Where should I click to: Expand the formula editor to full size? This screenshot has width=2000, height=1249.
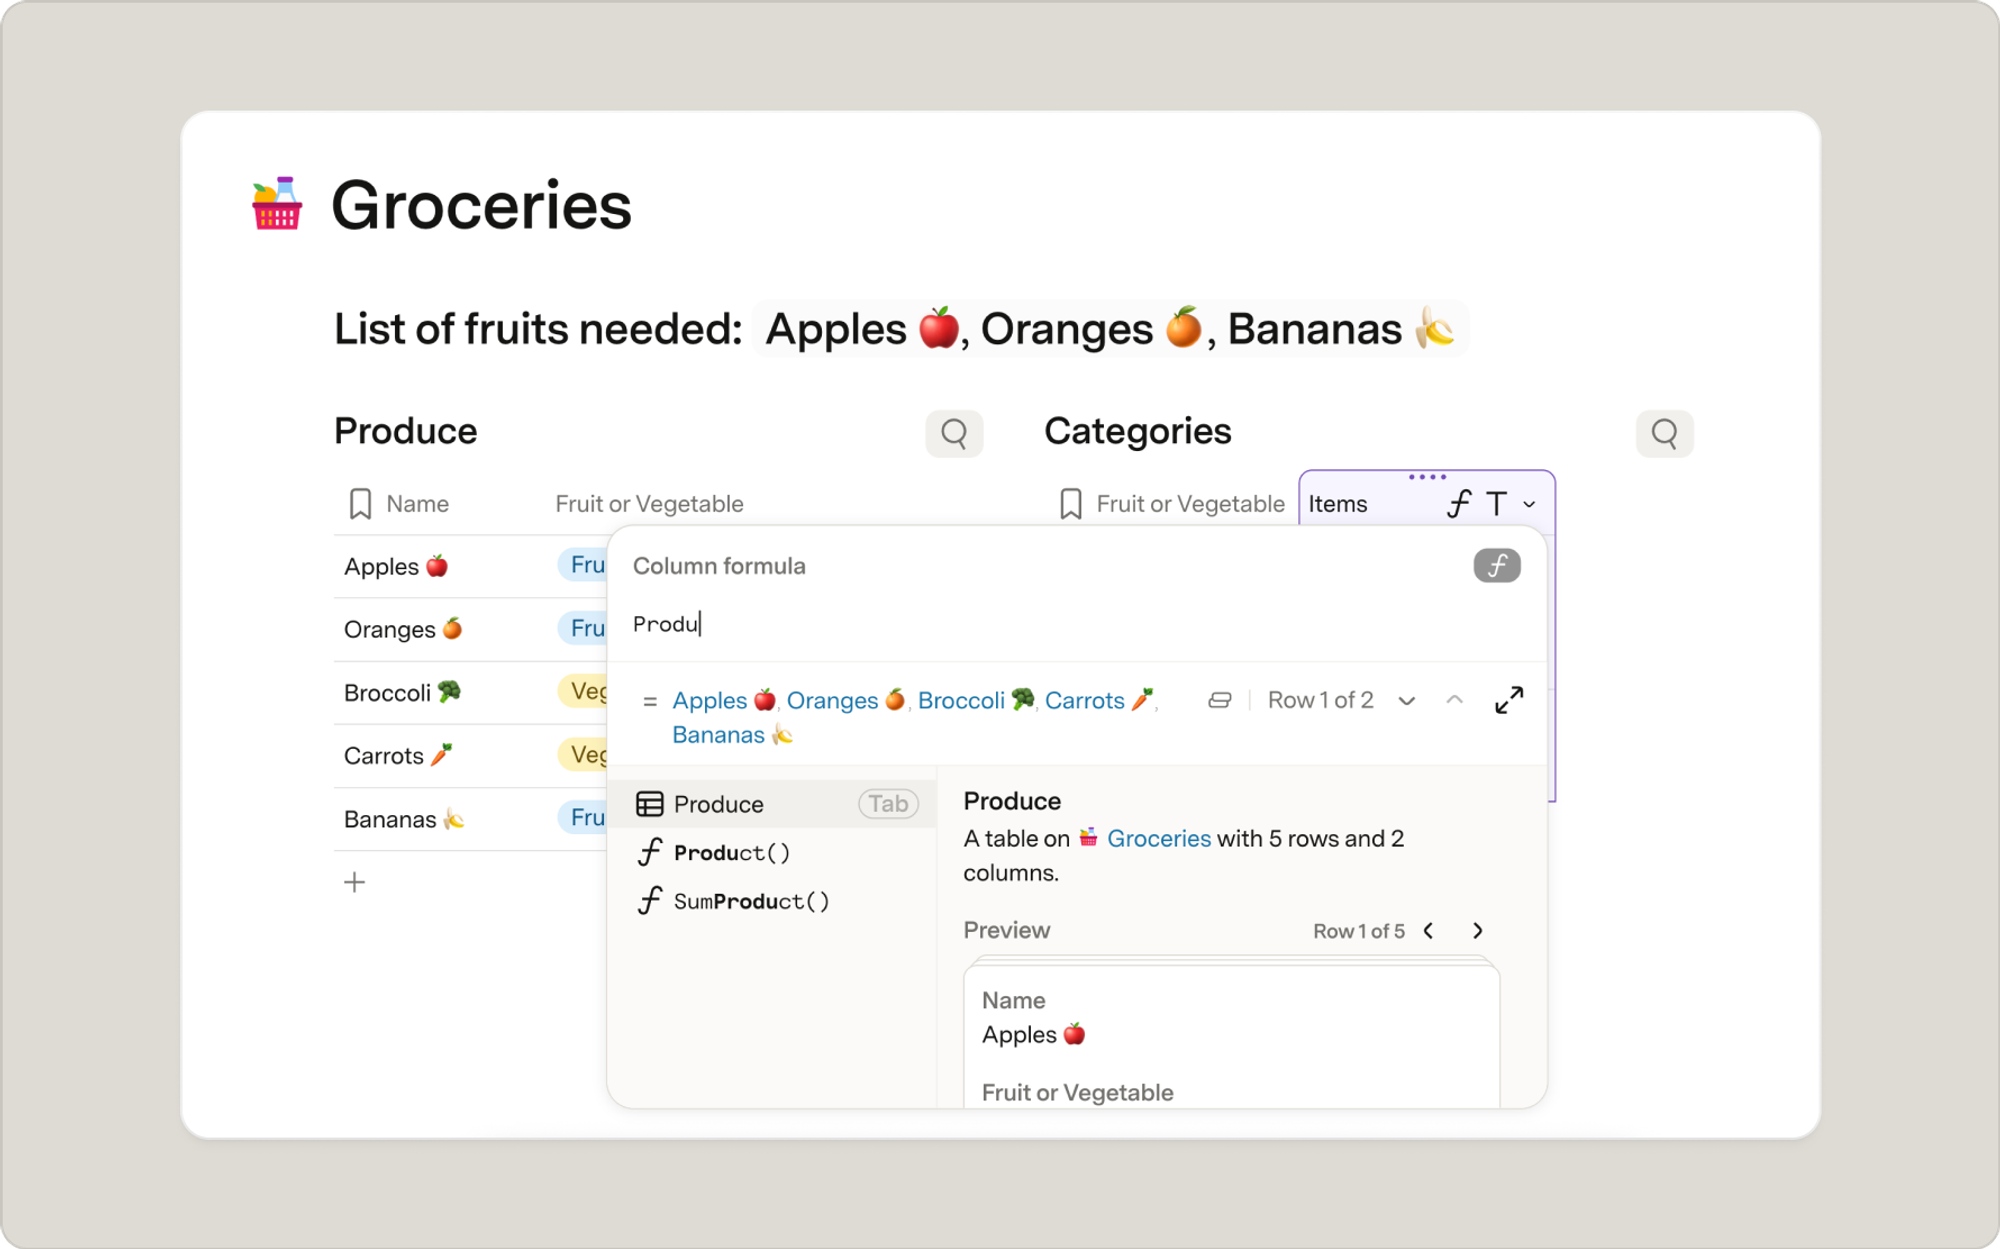click(x=1509, y=700)
